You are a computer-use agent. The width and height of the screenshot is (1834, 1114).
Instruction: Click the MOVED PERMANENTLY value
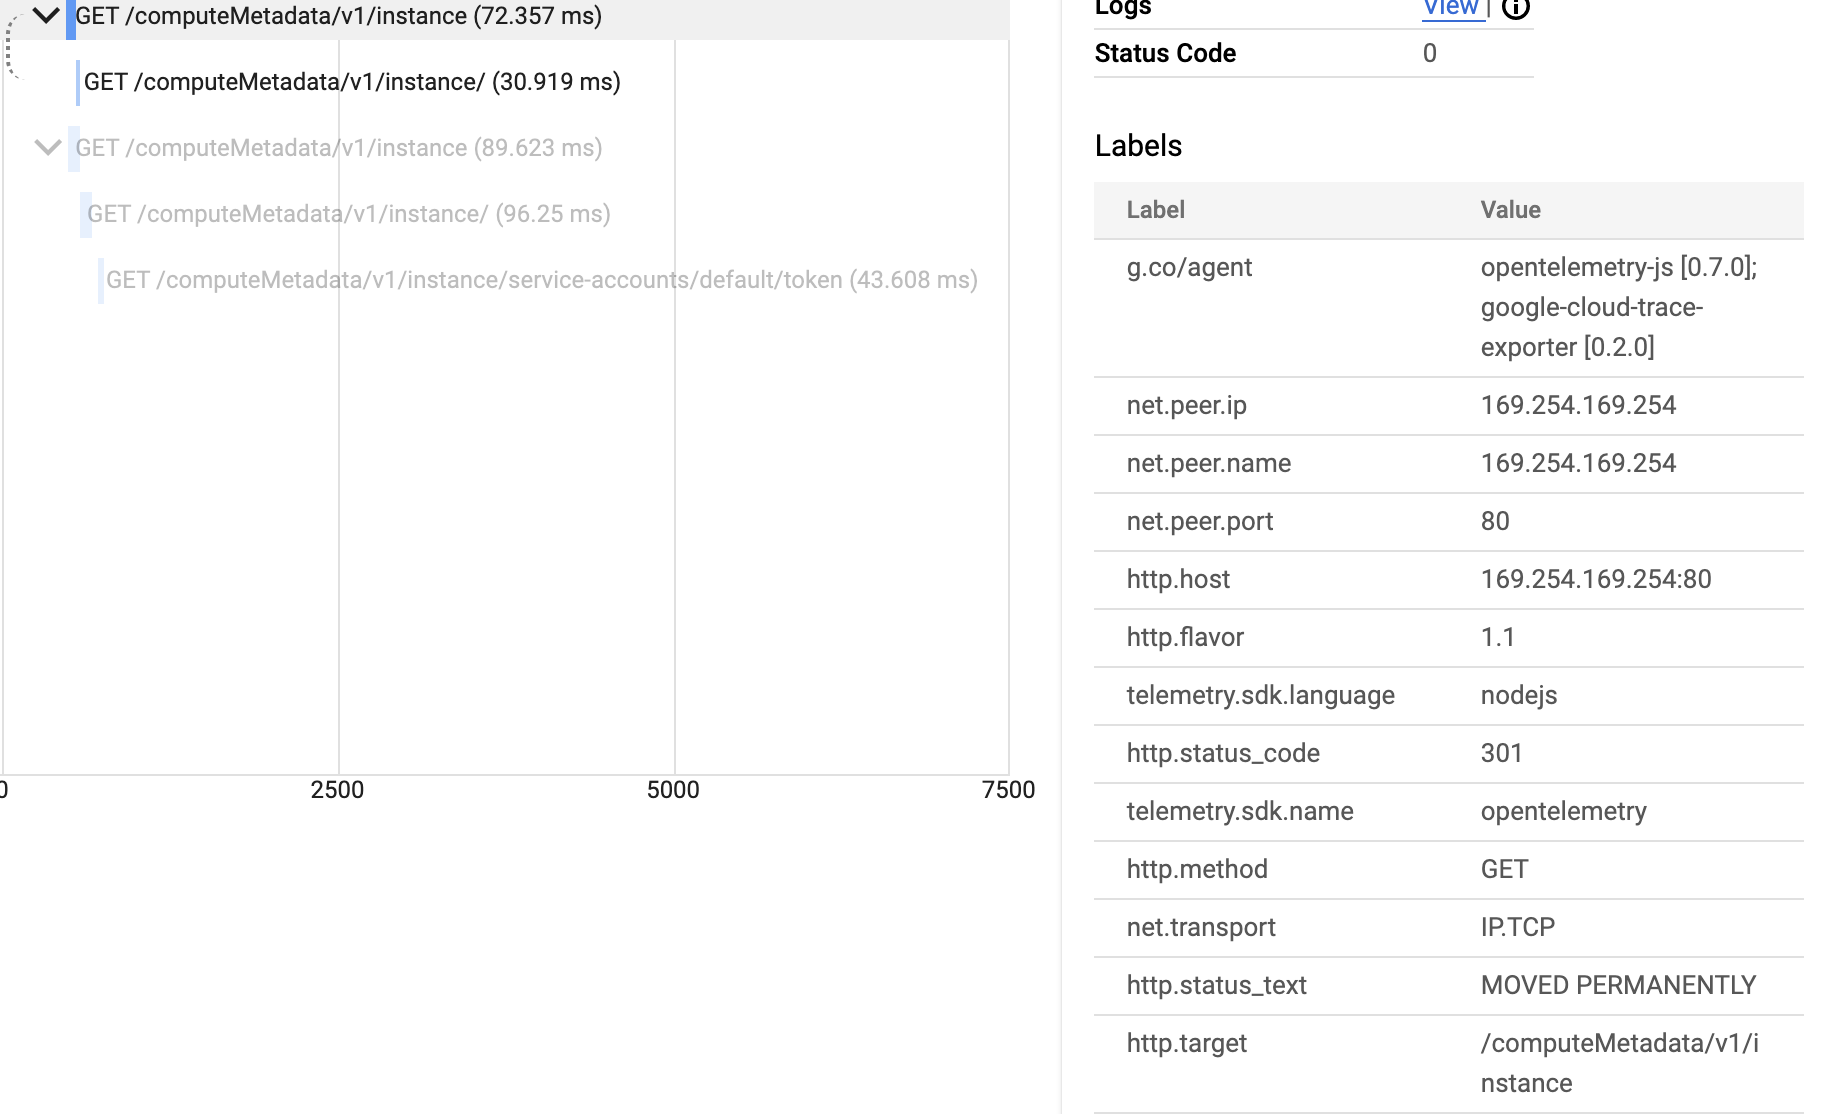click(1618, 985)
